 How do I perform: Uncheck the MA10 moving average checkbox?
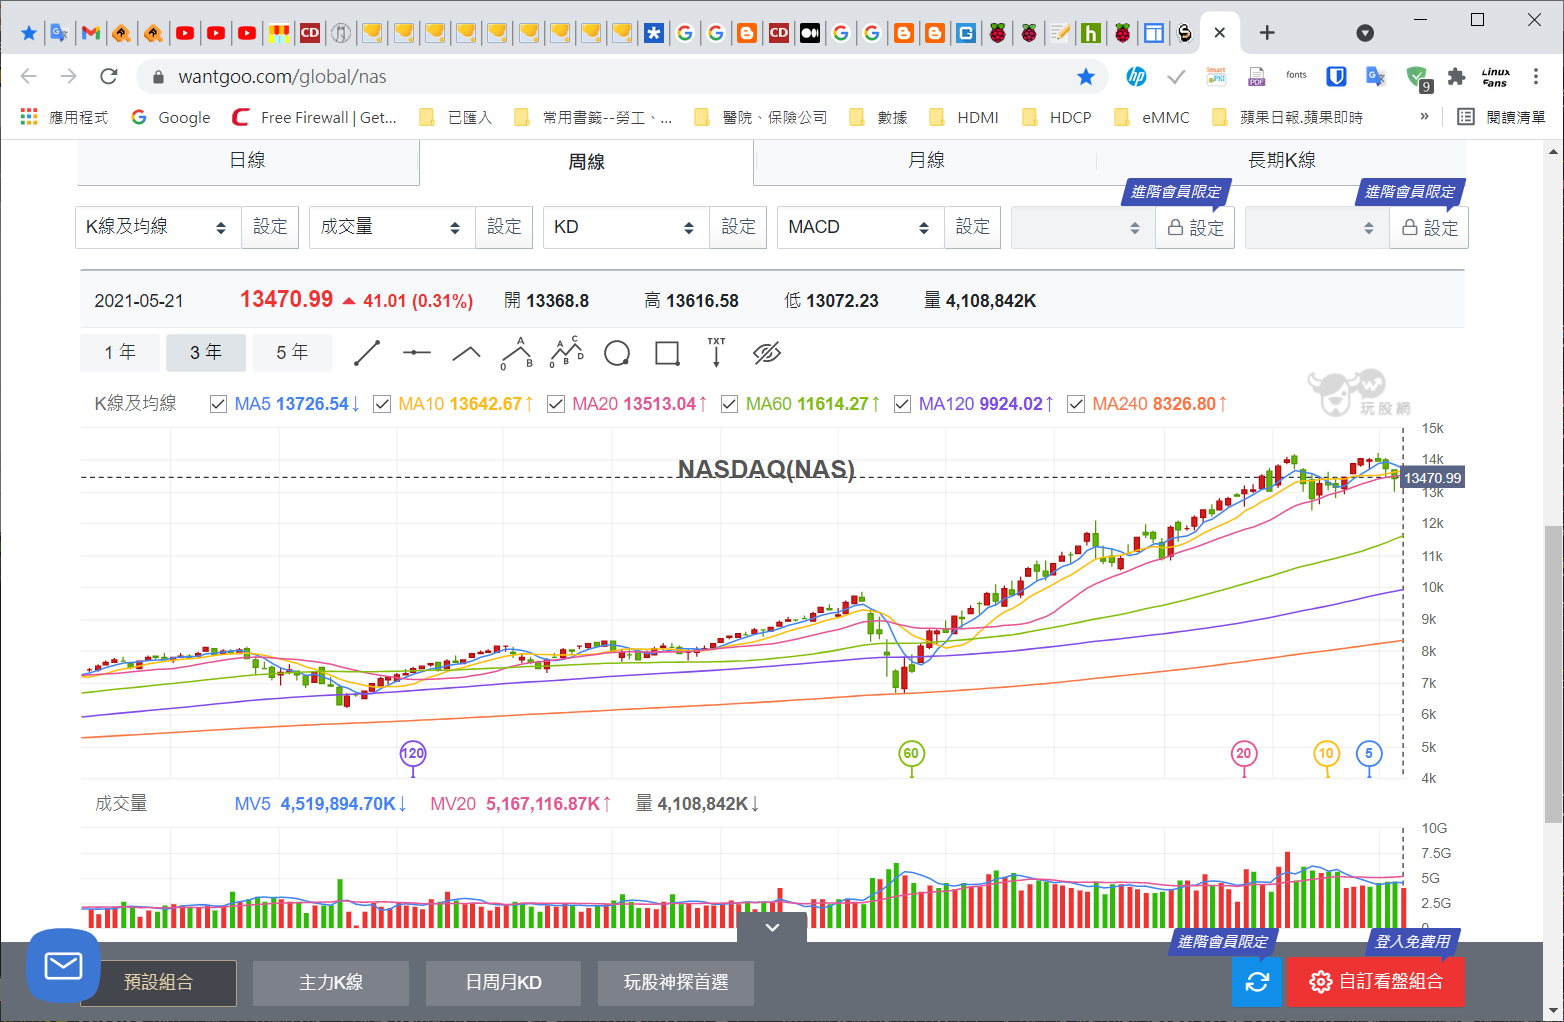(x=381, y=404)
